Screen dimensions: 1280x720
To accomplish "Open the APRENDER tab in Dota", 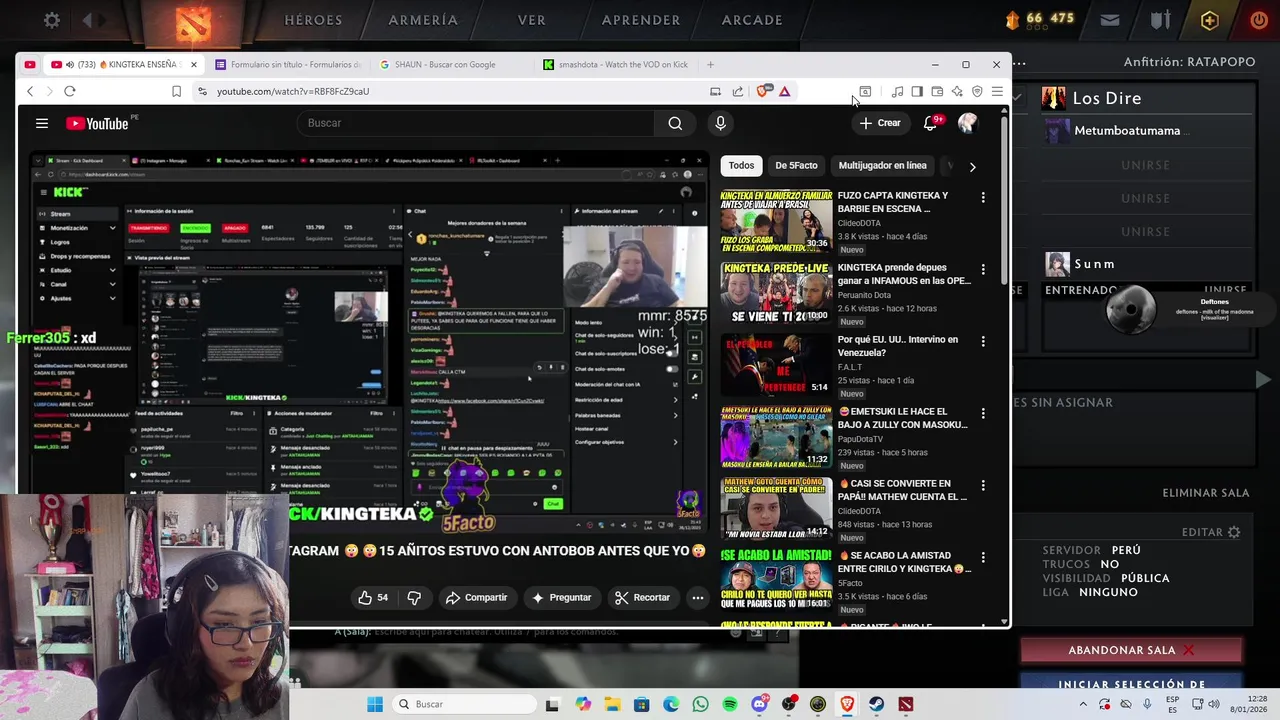I will tap(641, 20).
